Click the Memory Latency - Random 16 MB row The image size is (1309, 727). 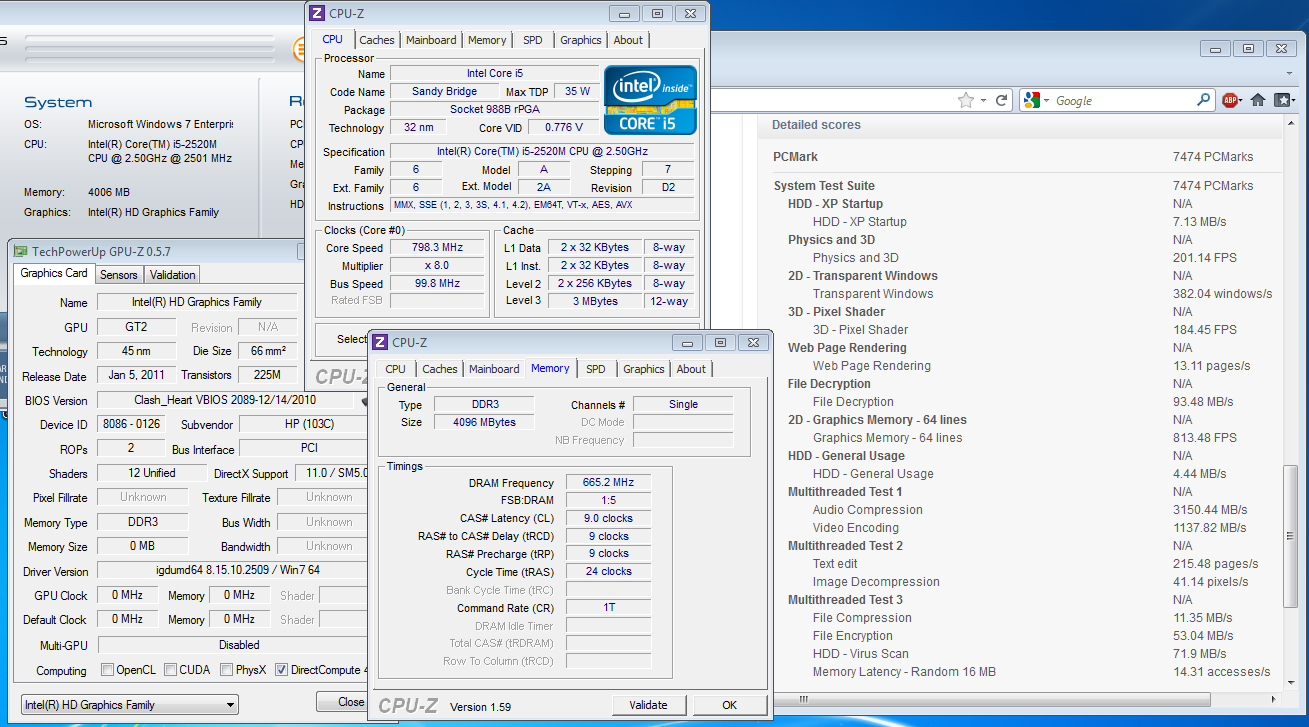tap(1028, 672)
